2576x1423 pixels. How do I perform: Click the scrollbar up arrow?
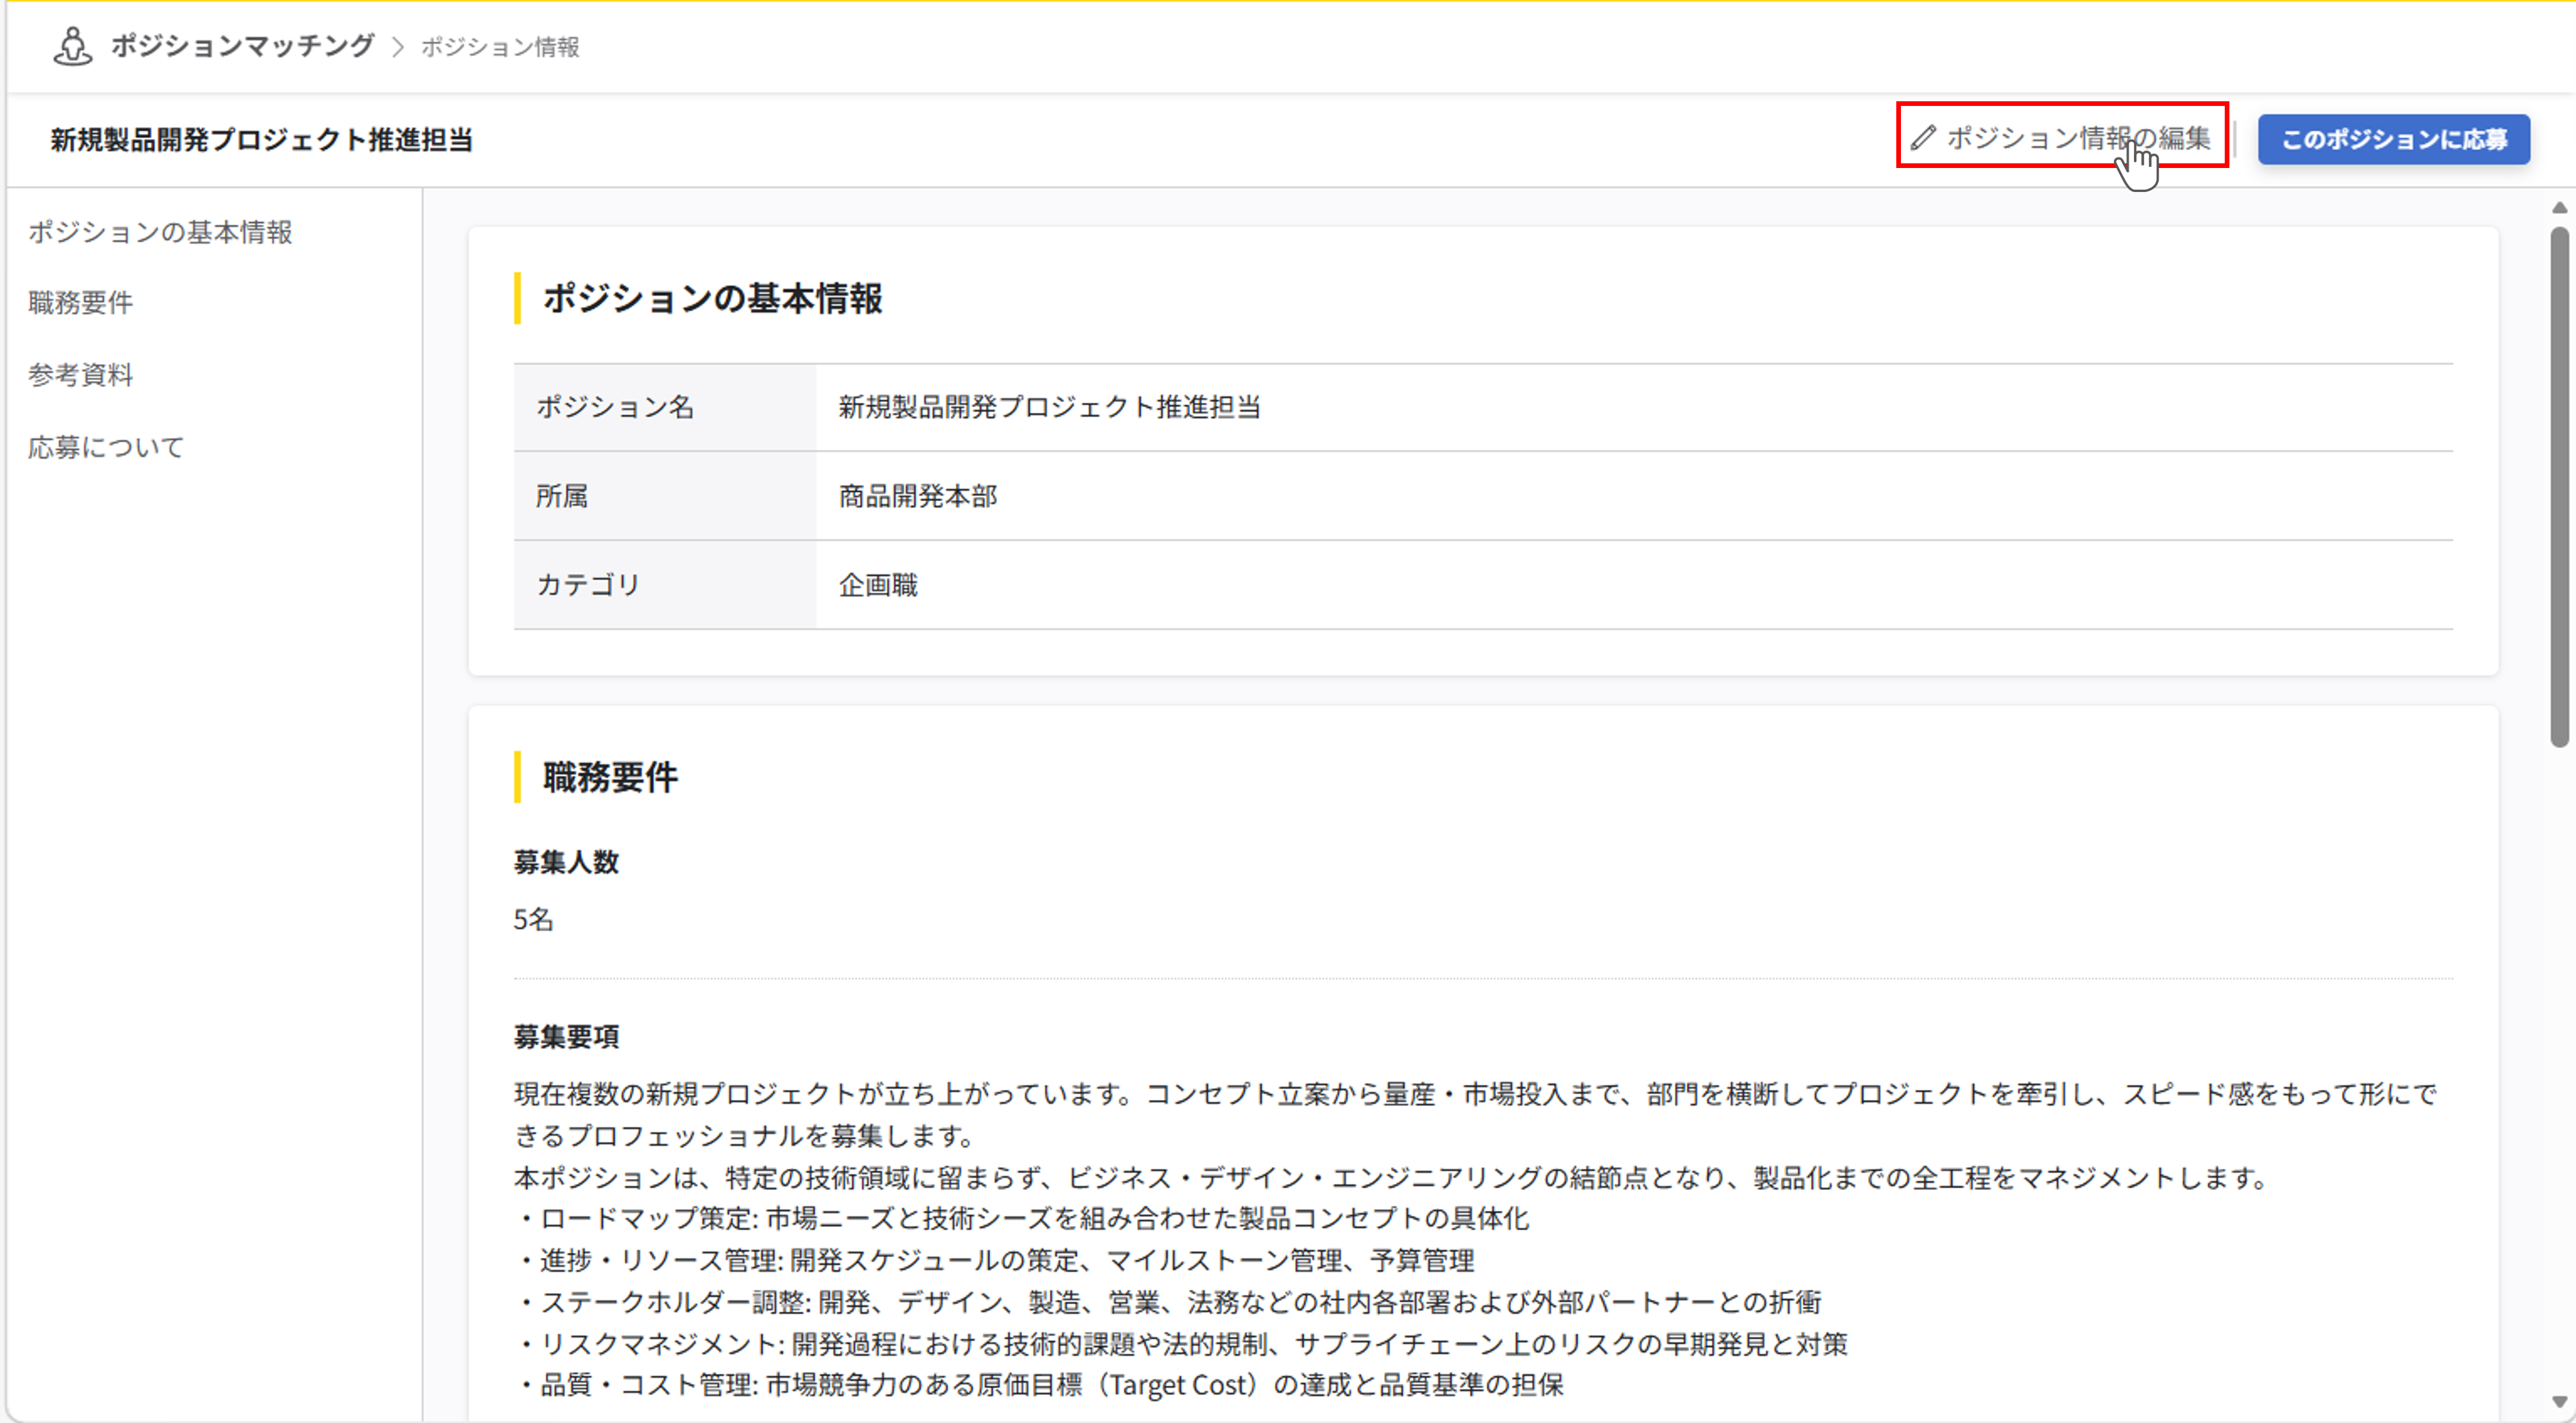click(2559, 208)
